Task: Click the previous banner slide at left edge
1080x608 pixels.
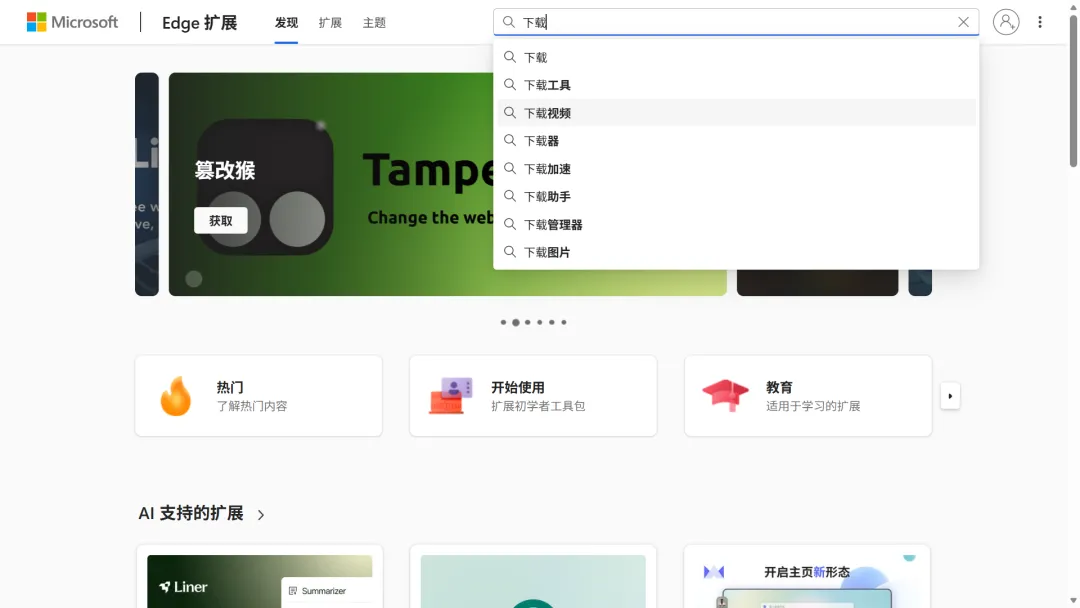Action: coord(147,185)
